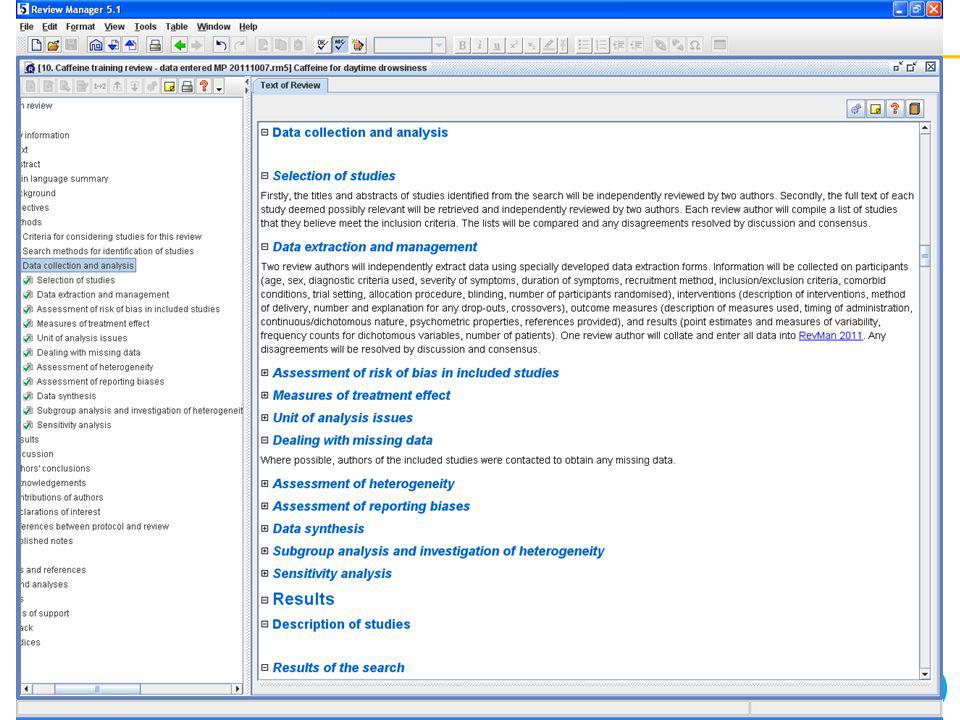Click the blue down-arrow check-out icon
The image size is (960, 720).
click(x=113, y=45)
